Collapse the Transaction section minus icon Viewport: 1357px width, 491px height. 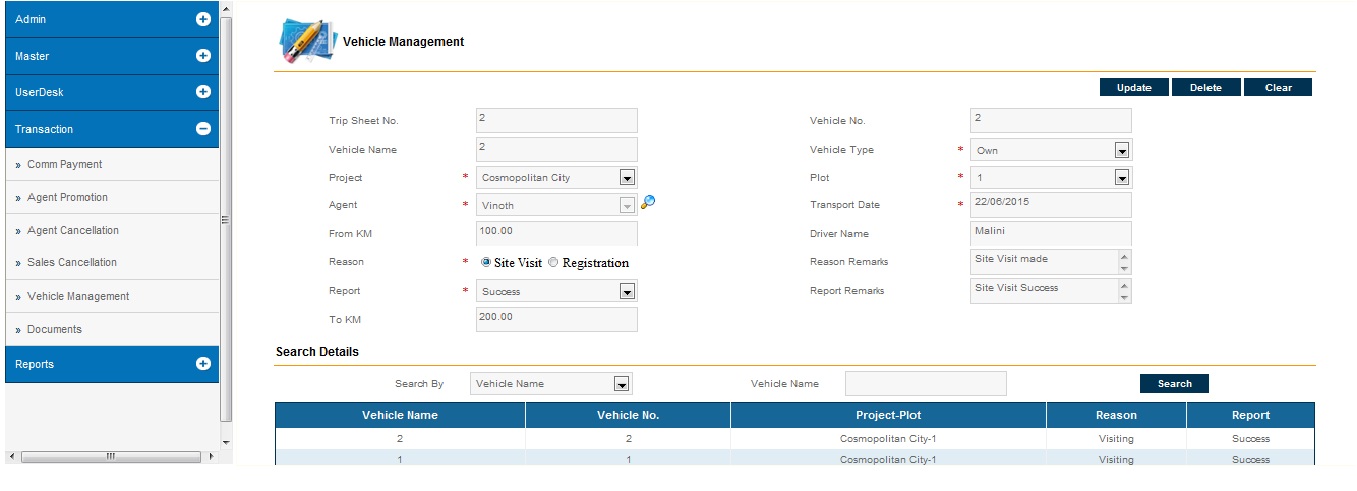[x=203, y=129]
